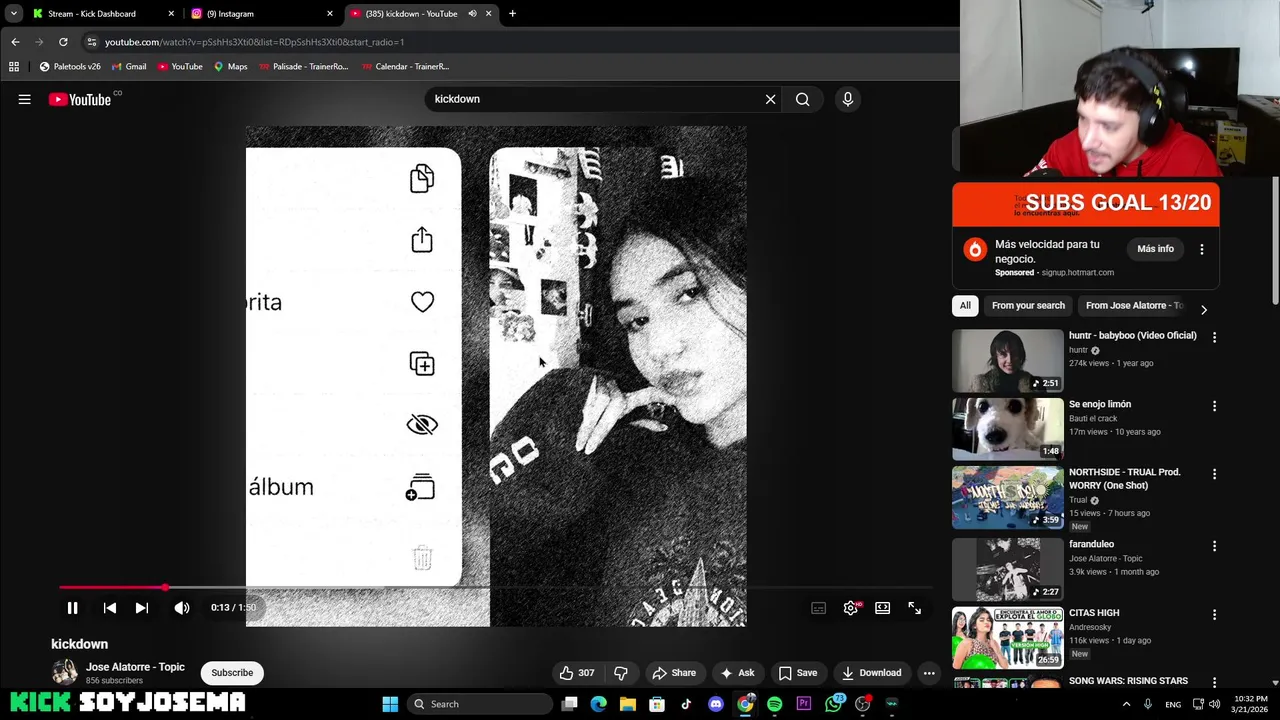The image size is (1280, 720).
Task: Mute audio on kickdown YouTube tab
Action: click(472, 14)
